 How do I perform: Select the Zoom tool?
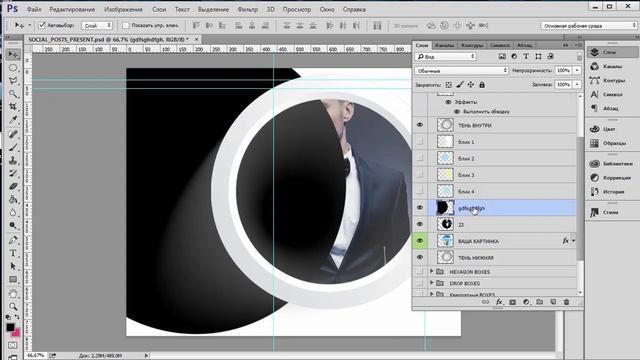(x=13, y=306)
